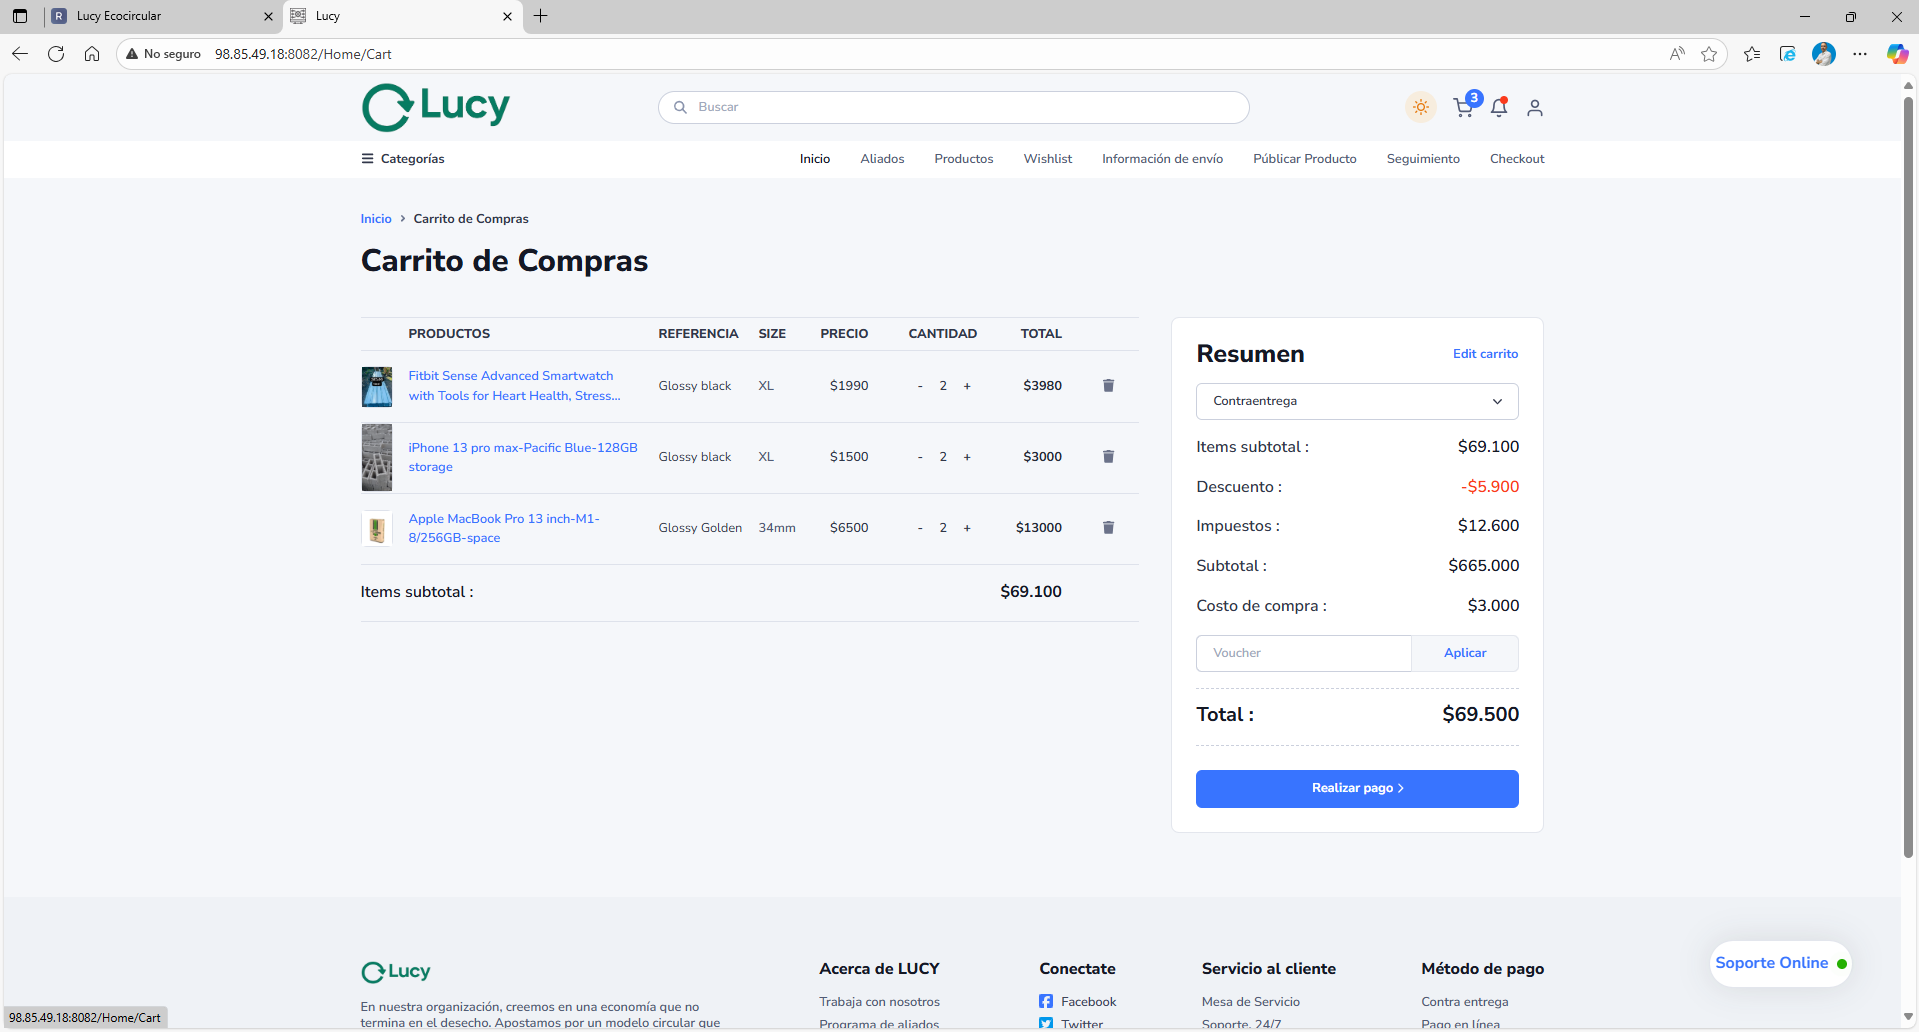The height and width of the screenshot is (1032, 1919).
Task: Switch to the Lucy Ecocircular browser tab
Action: (x=160, y=16)
